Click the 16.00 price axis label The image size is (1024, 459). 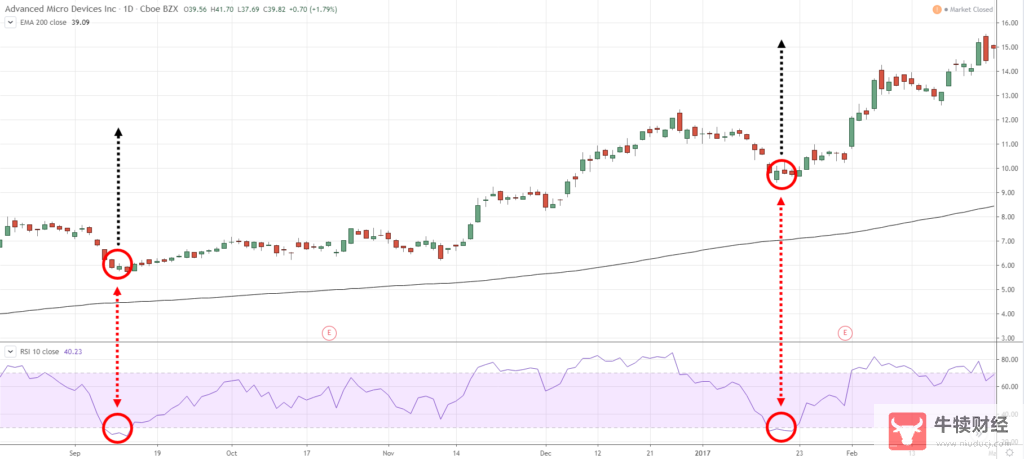point(1009,23)
